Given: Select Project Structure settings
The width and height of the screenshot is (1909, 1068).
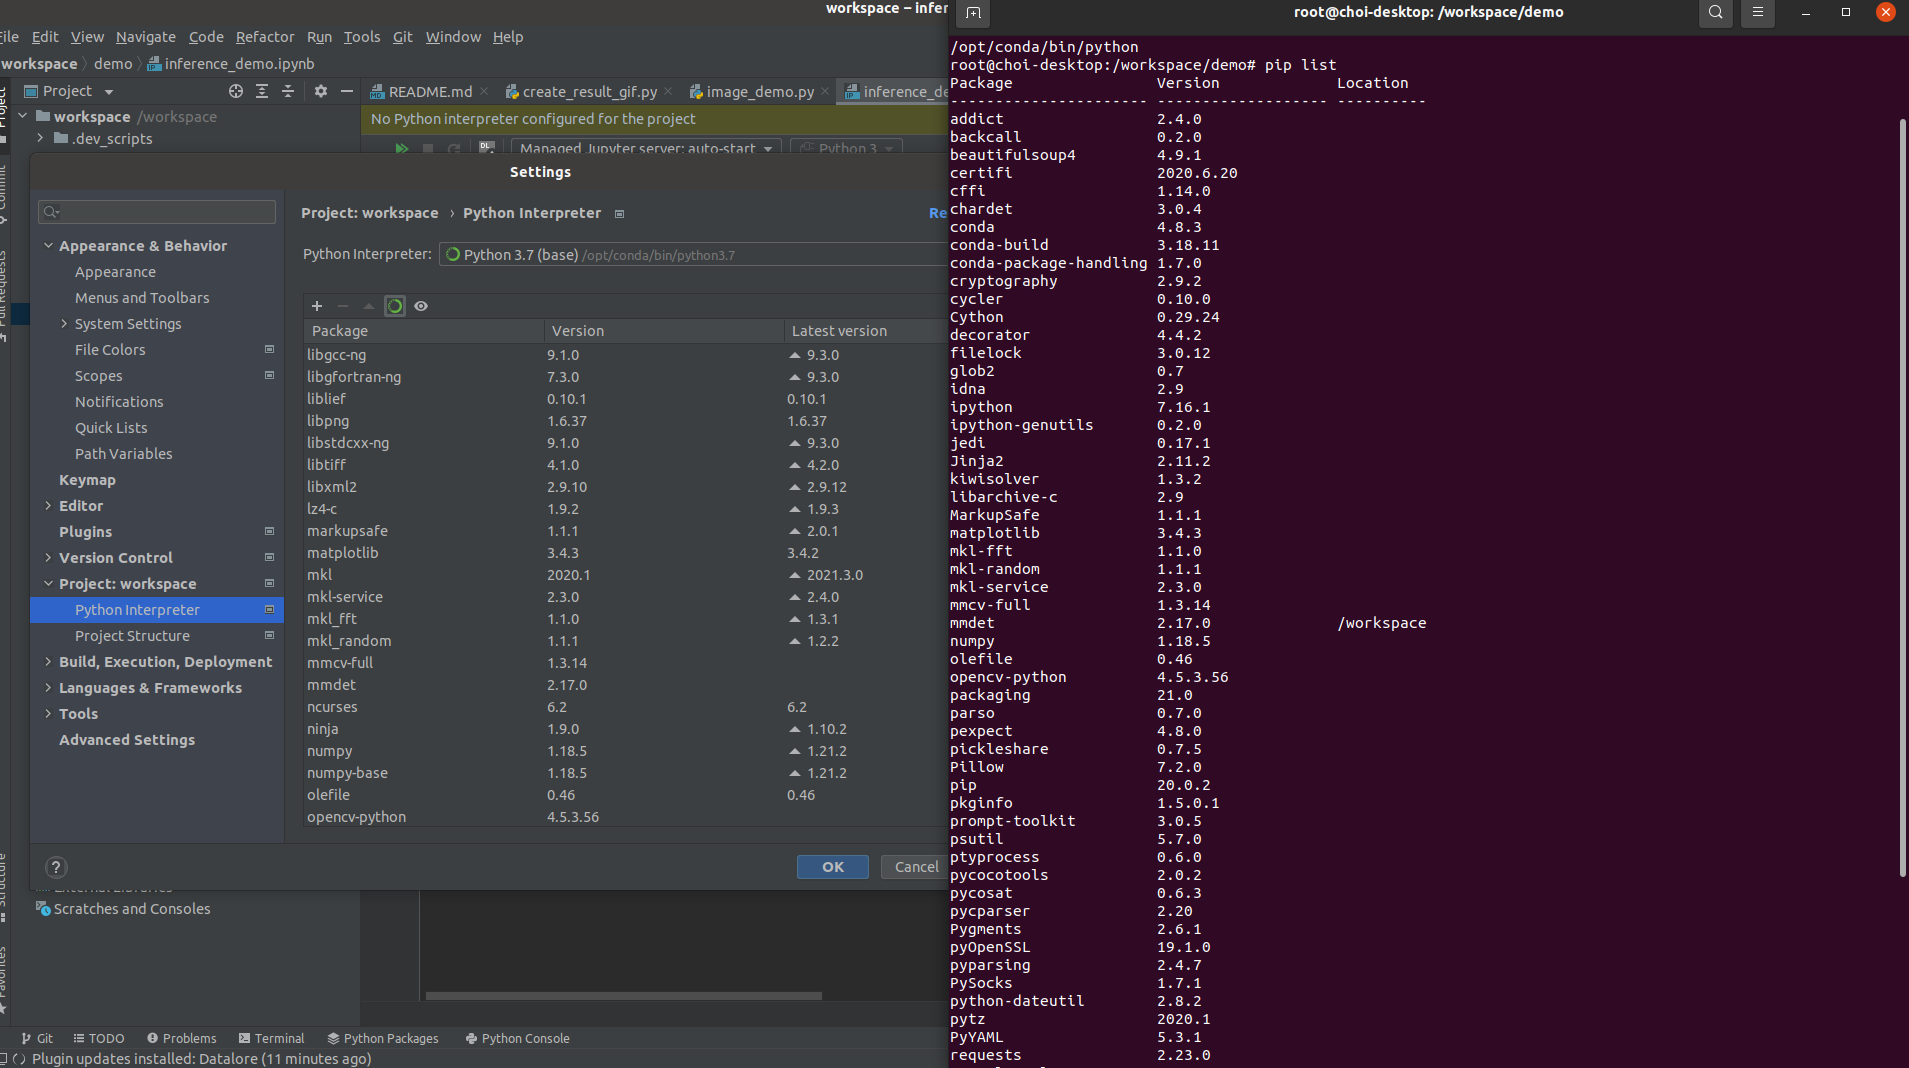Looking at the screenshot, I should (x=132, y=636).
